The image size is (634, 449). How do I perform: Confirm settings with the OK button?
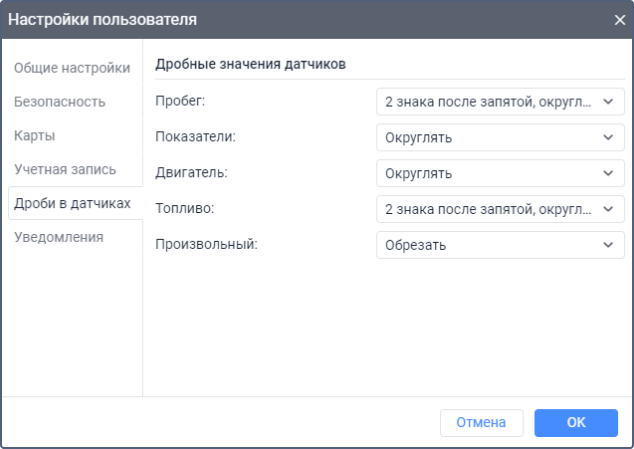tap(575, 422)
